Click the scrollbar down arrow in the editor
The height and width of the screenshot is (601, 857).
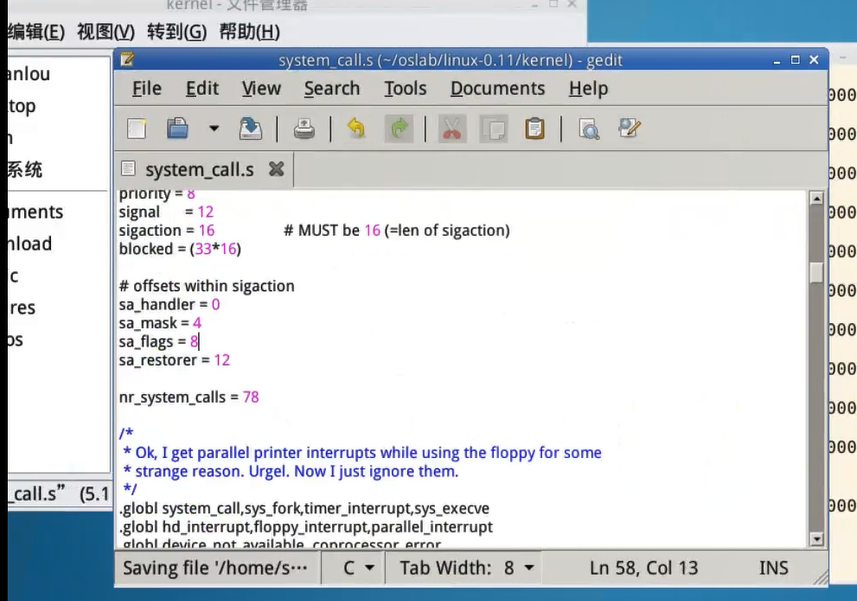point(816,539)
